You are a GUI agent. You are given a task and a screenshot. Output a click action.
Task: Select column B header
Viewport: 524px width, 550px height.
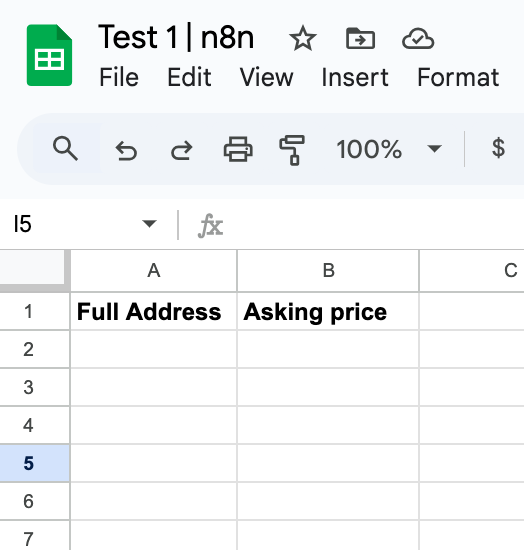click(328, 270)
